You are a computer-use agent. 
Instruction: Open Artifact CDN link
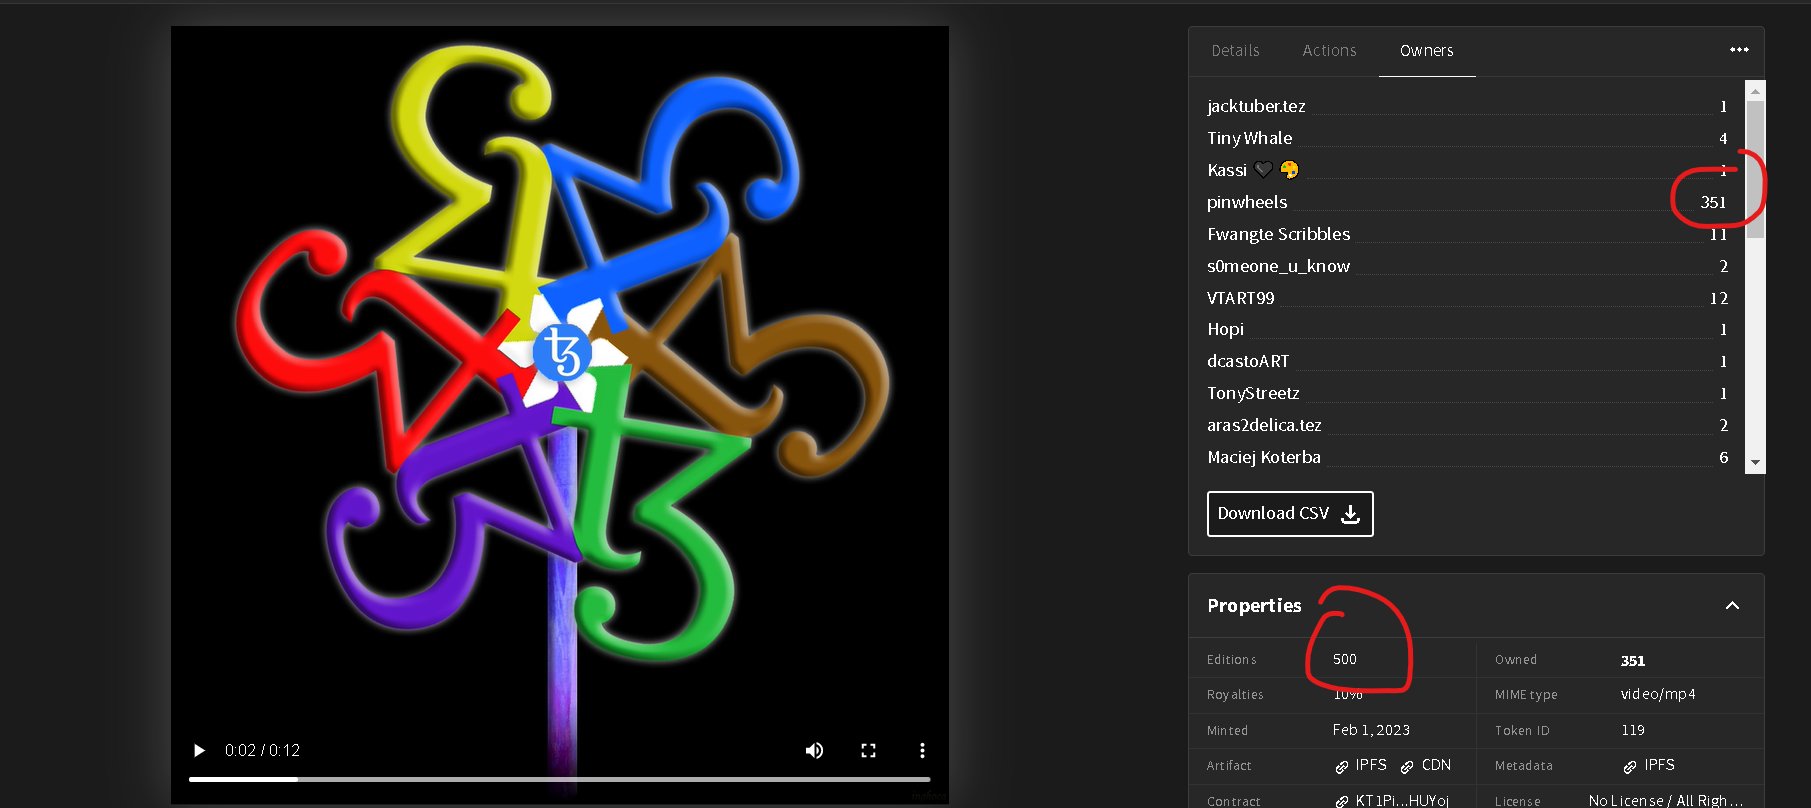click(1426, 765)
